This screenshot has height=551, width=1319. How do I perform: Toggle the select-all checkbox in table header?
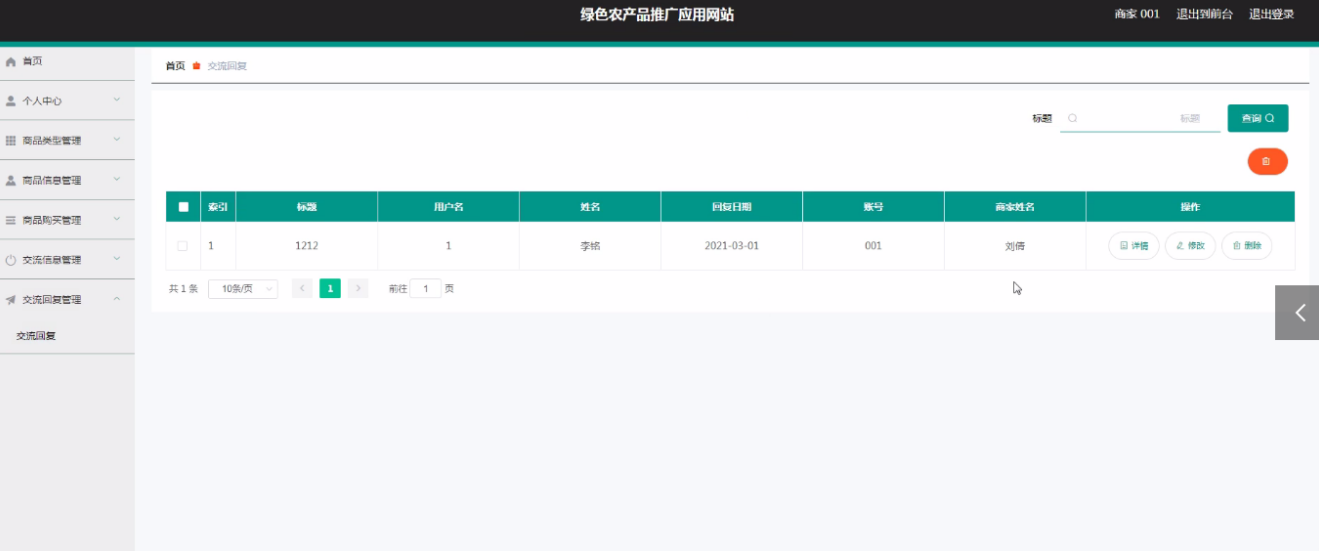[x=183, y=207]
